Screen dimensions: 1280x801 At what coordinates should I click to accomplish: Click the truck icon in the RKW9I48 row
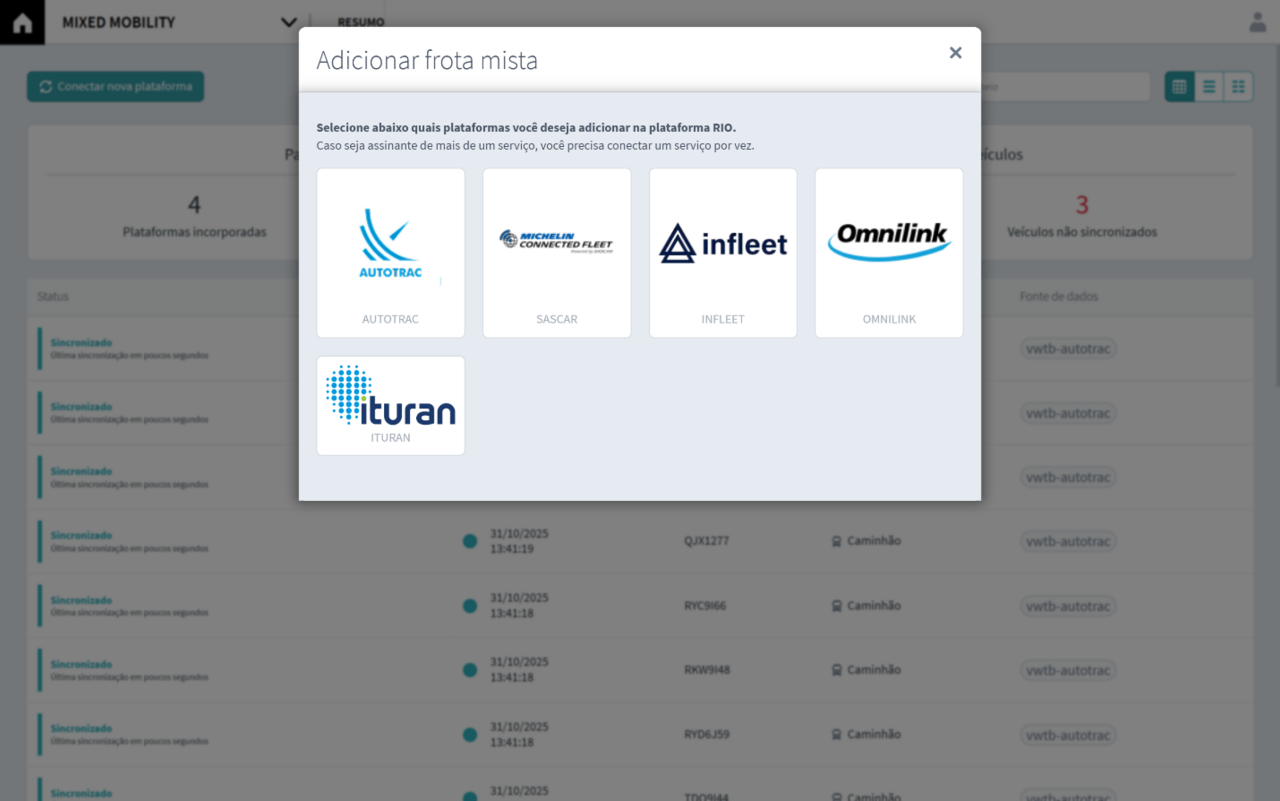836,670
